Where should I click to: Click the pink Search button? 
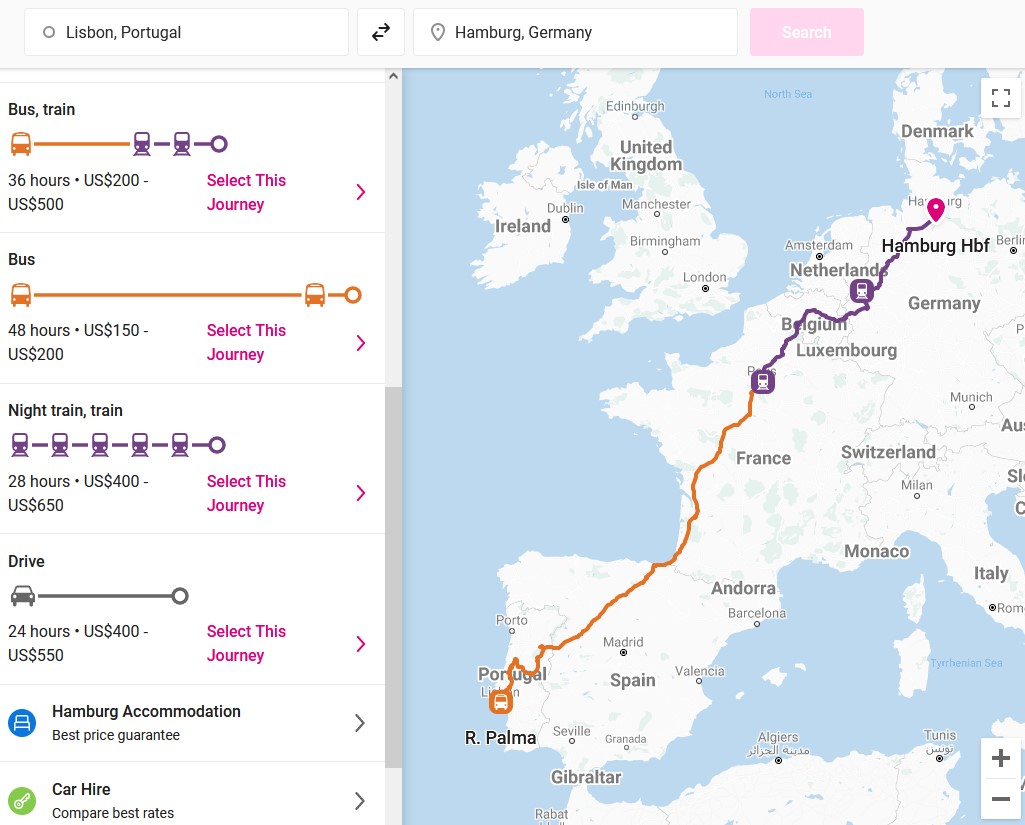coord(807,32)
